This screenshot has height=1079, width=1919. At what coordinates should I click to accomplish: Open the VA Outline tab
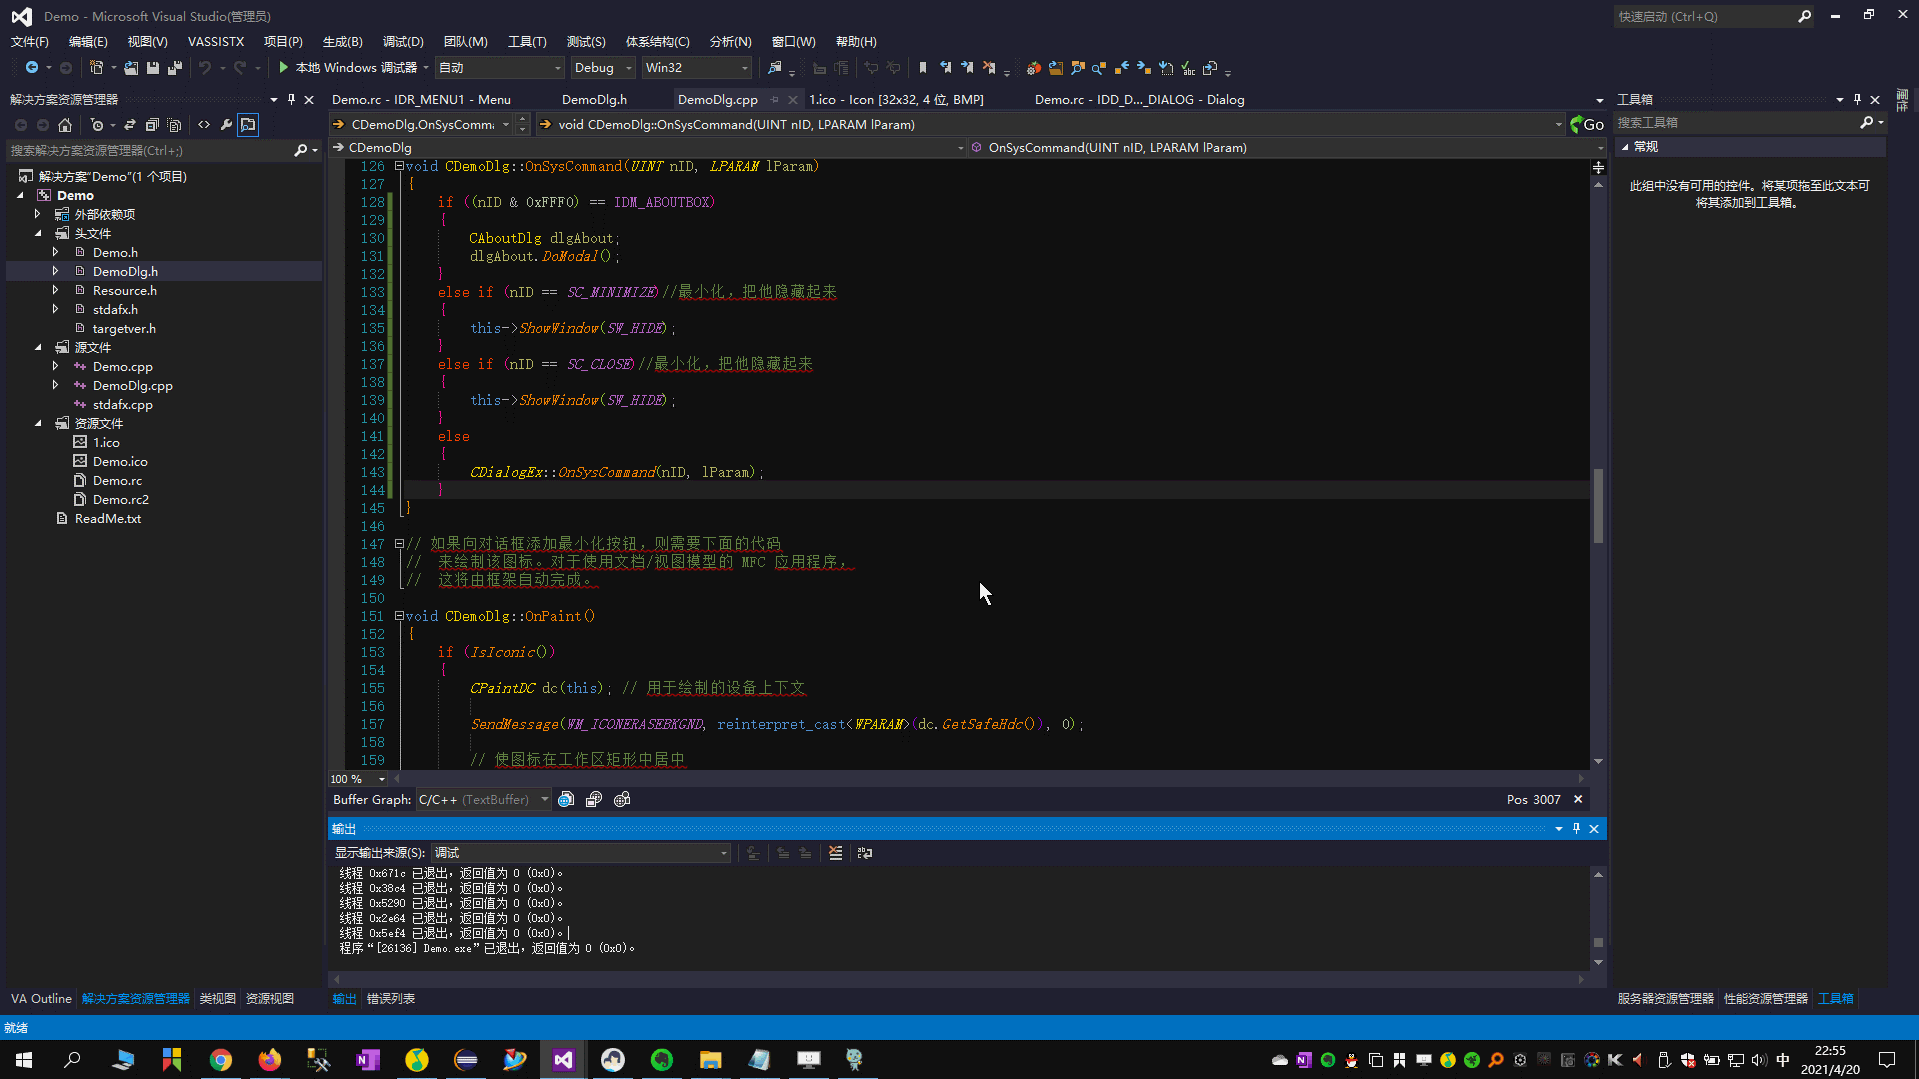[41, 999]
